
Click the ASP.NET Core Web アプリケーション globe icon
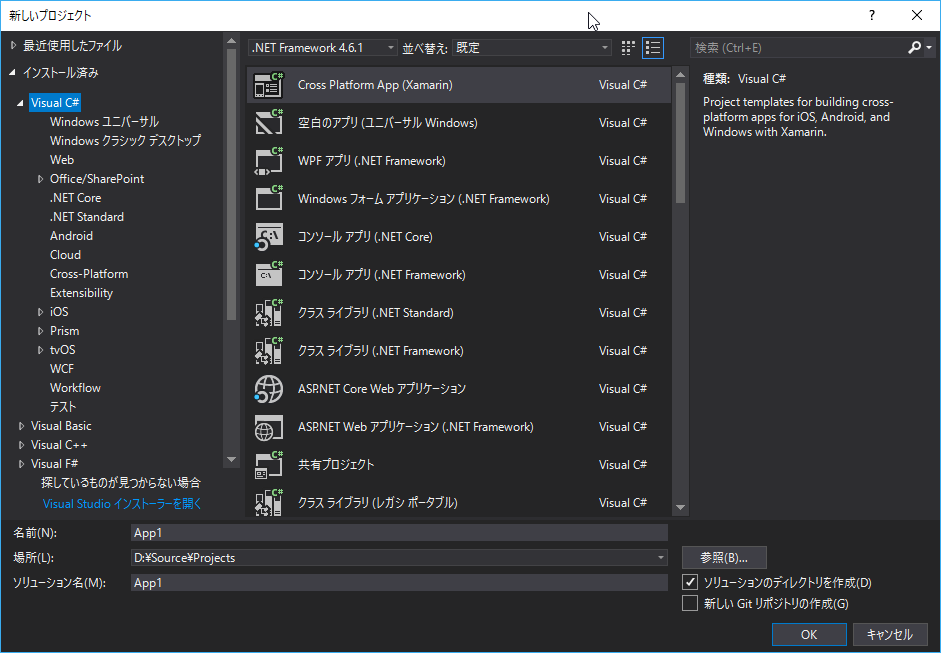coord(268,389)
